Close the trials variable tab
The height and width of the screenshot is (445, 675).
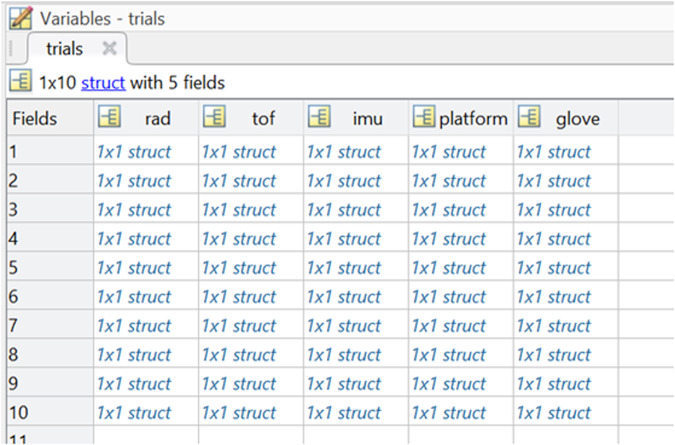click(110, 49)
